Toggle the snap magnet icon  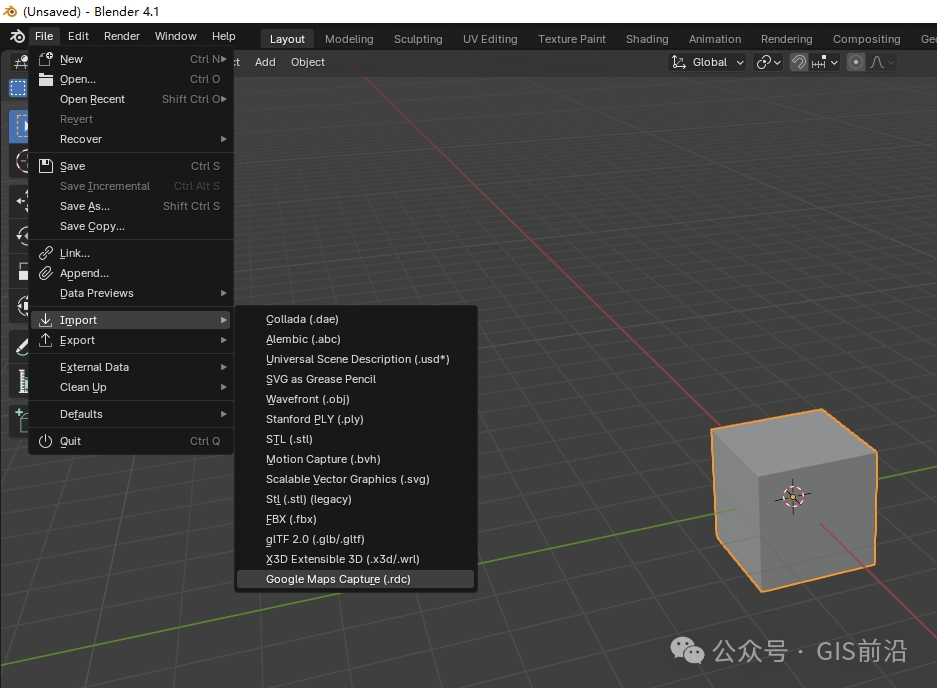tap(799, 62)
